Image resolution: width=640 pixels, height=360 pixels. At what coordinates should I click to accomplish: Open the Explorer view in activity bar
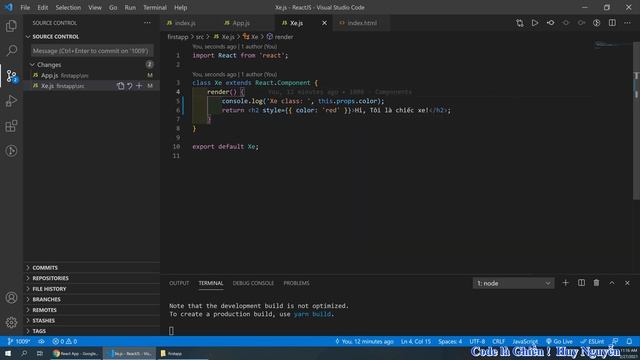click(x=11, y=26)
